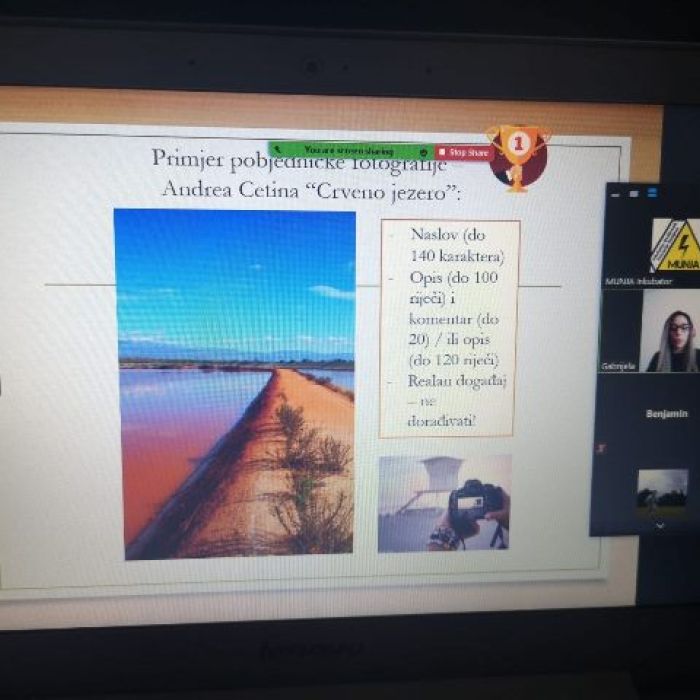
Task: Click the shield icon in sharing bar
Action: [424, 152]
